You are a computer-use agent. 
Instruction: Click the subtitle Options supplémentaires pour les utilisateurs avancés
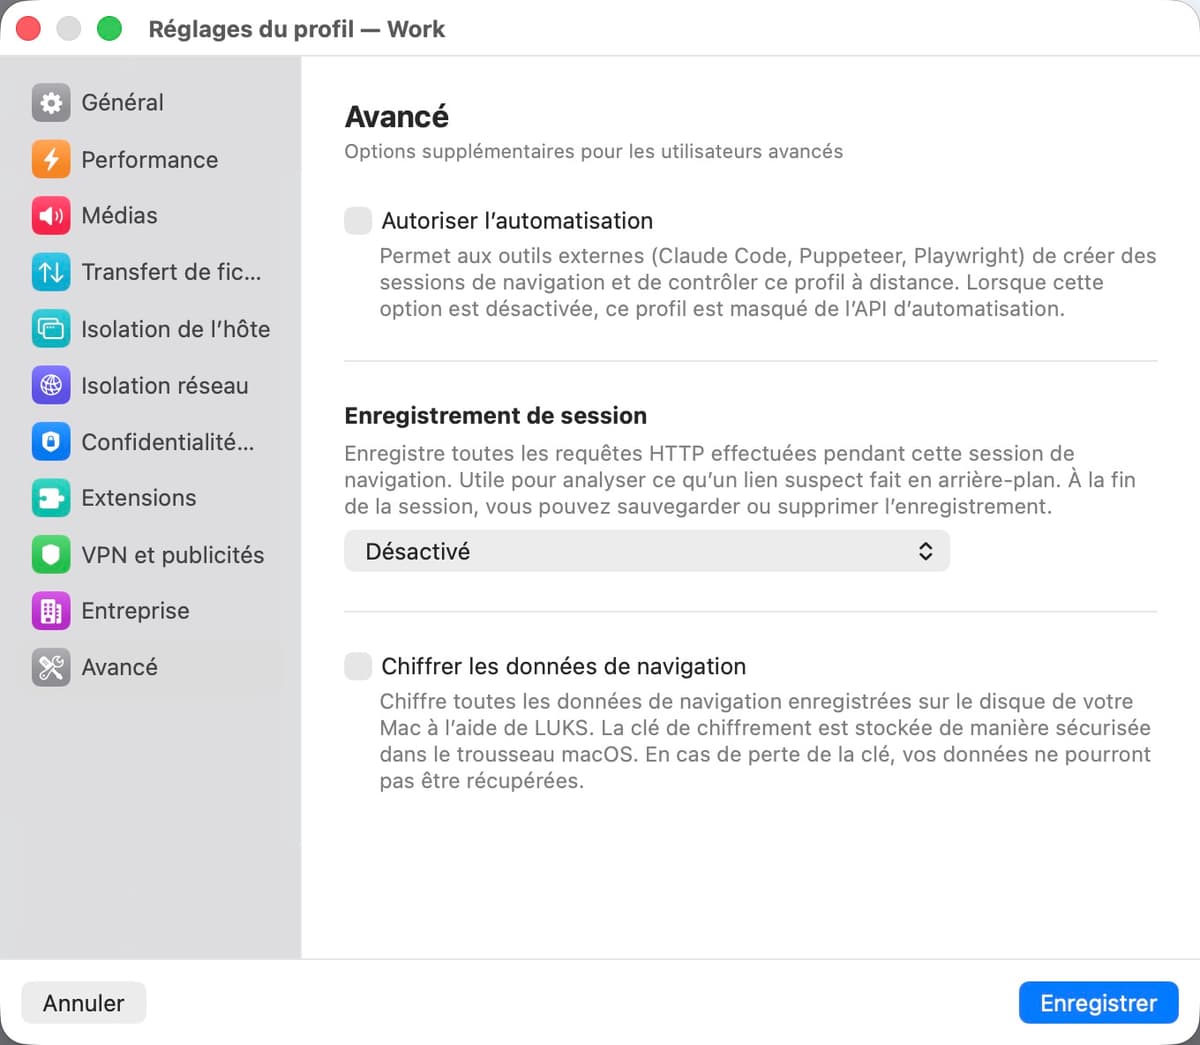(594, 152)
